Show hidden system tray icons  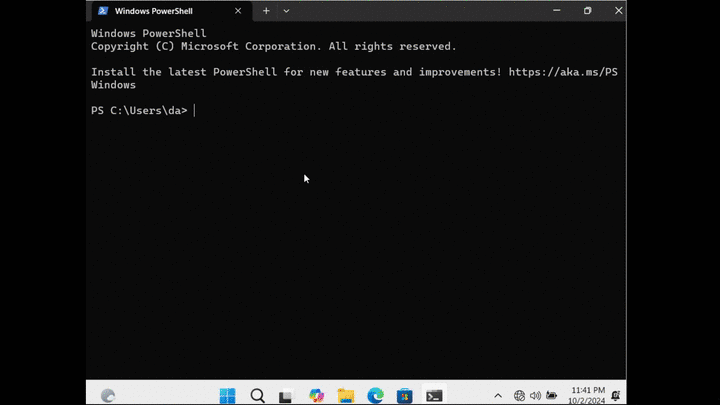498,395
